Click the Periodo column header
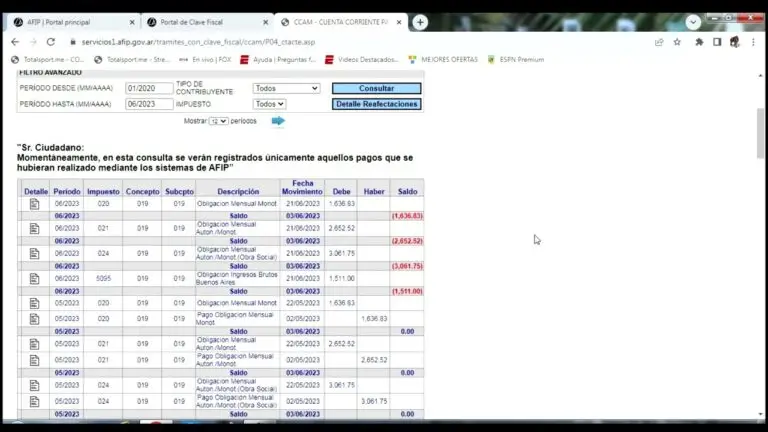This screenshot has width=768, height=432. [67, 192]
